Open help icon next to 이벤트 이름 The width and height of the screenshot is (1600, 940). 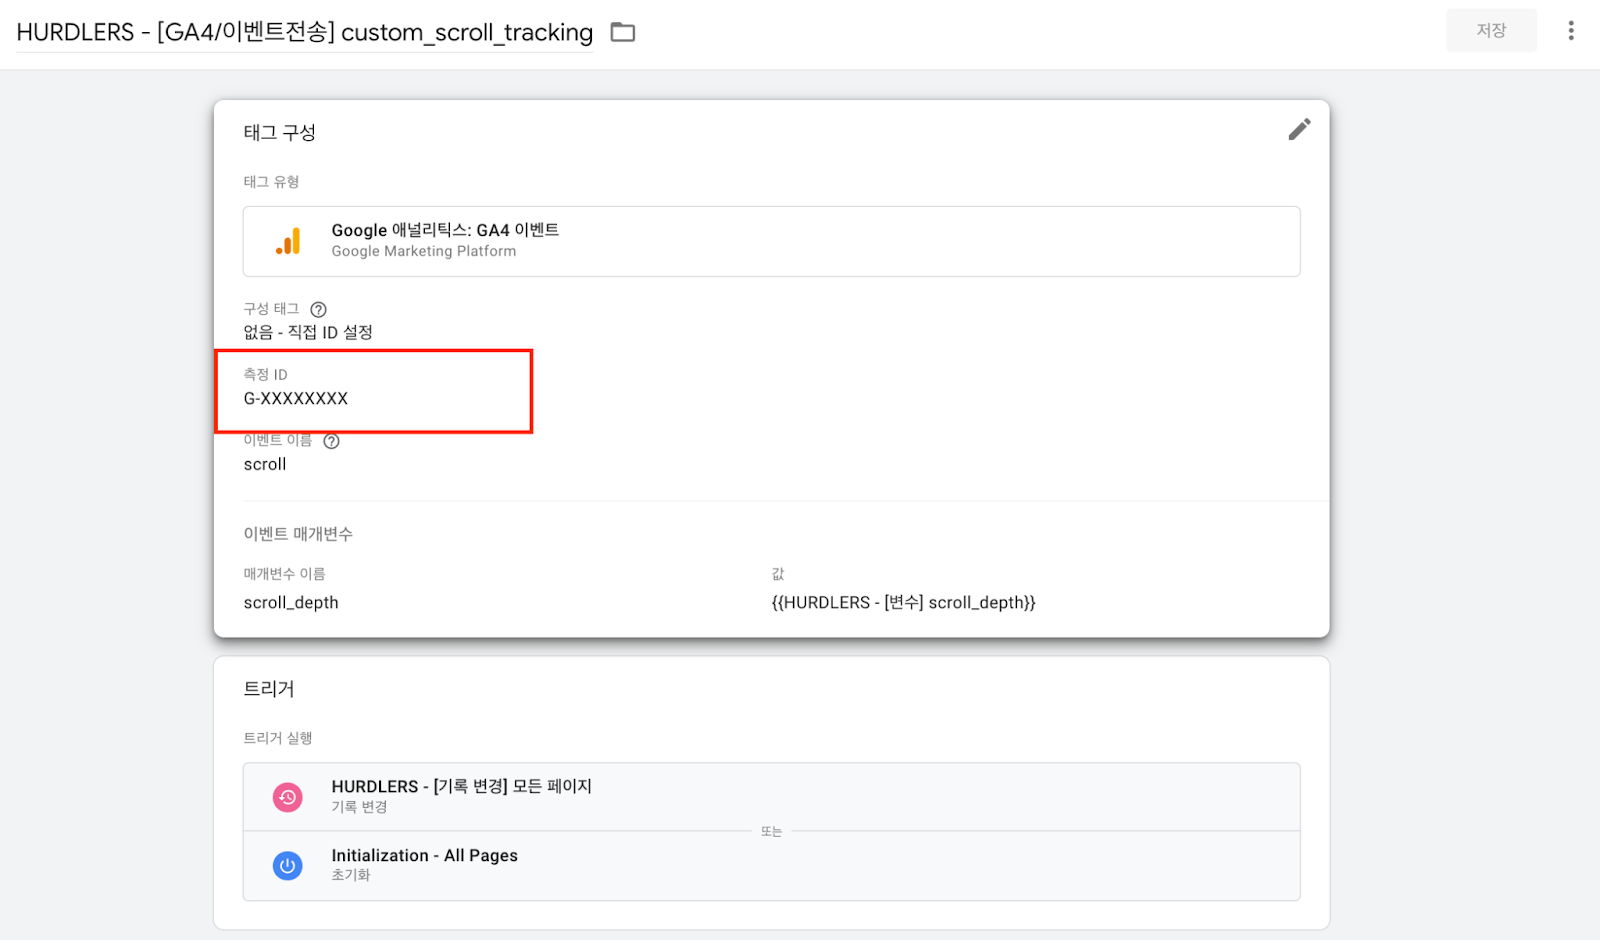click(331, 441)
